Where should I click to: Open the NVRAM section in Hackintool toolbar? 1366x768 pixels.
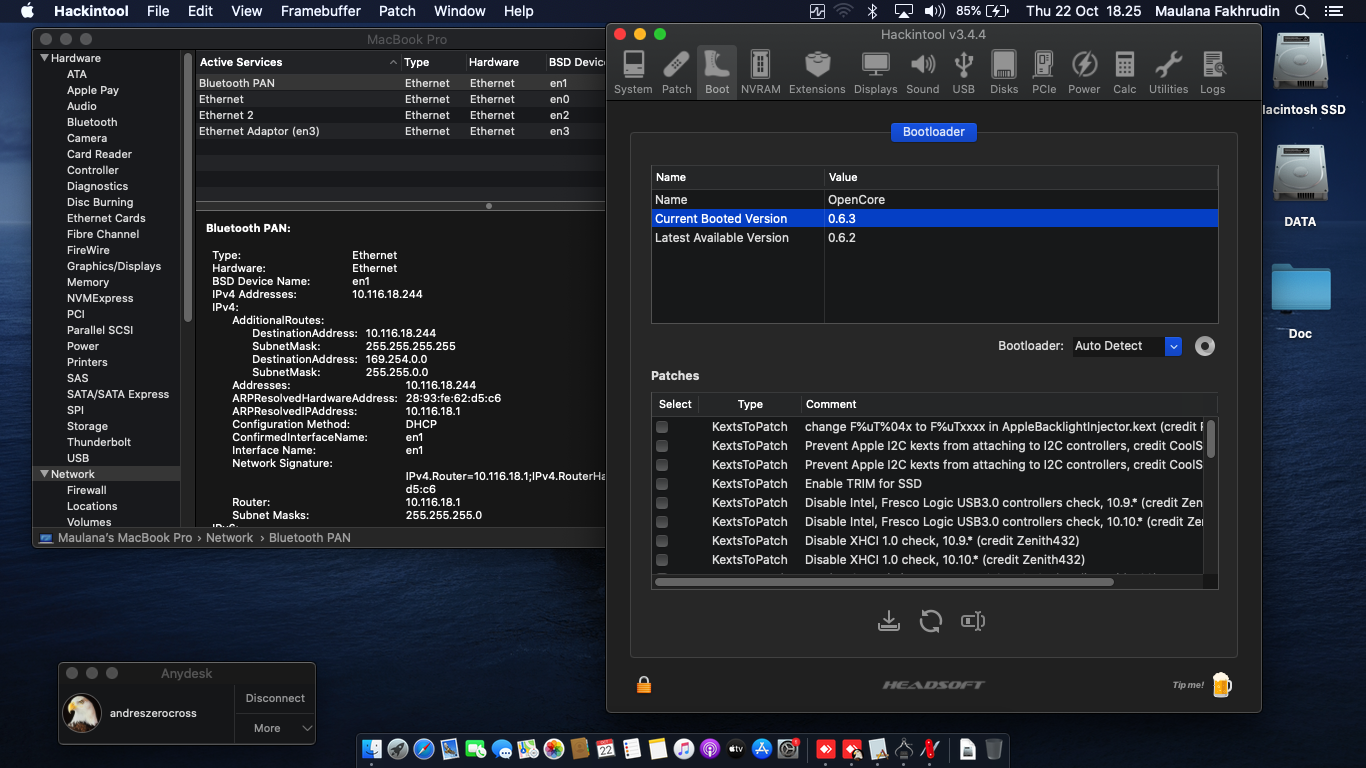tap(760, 72)
